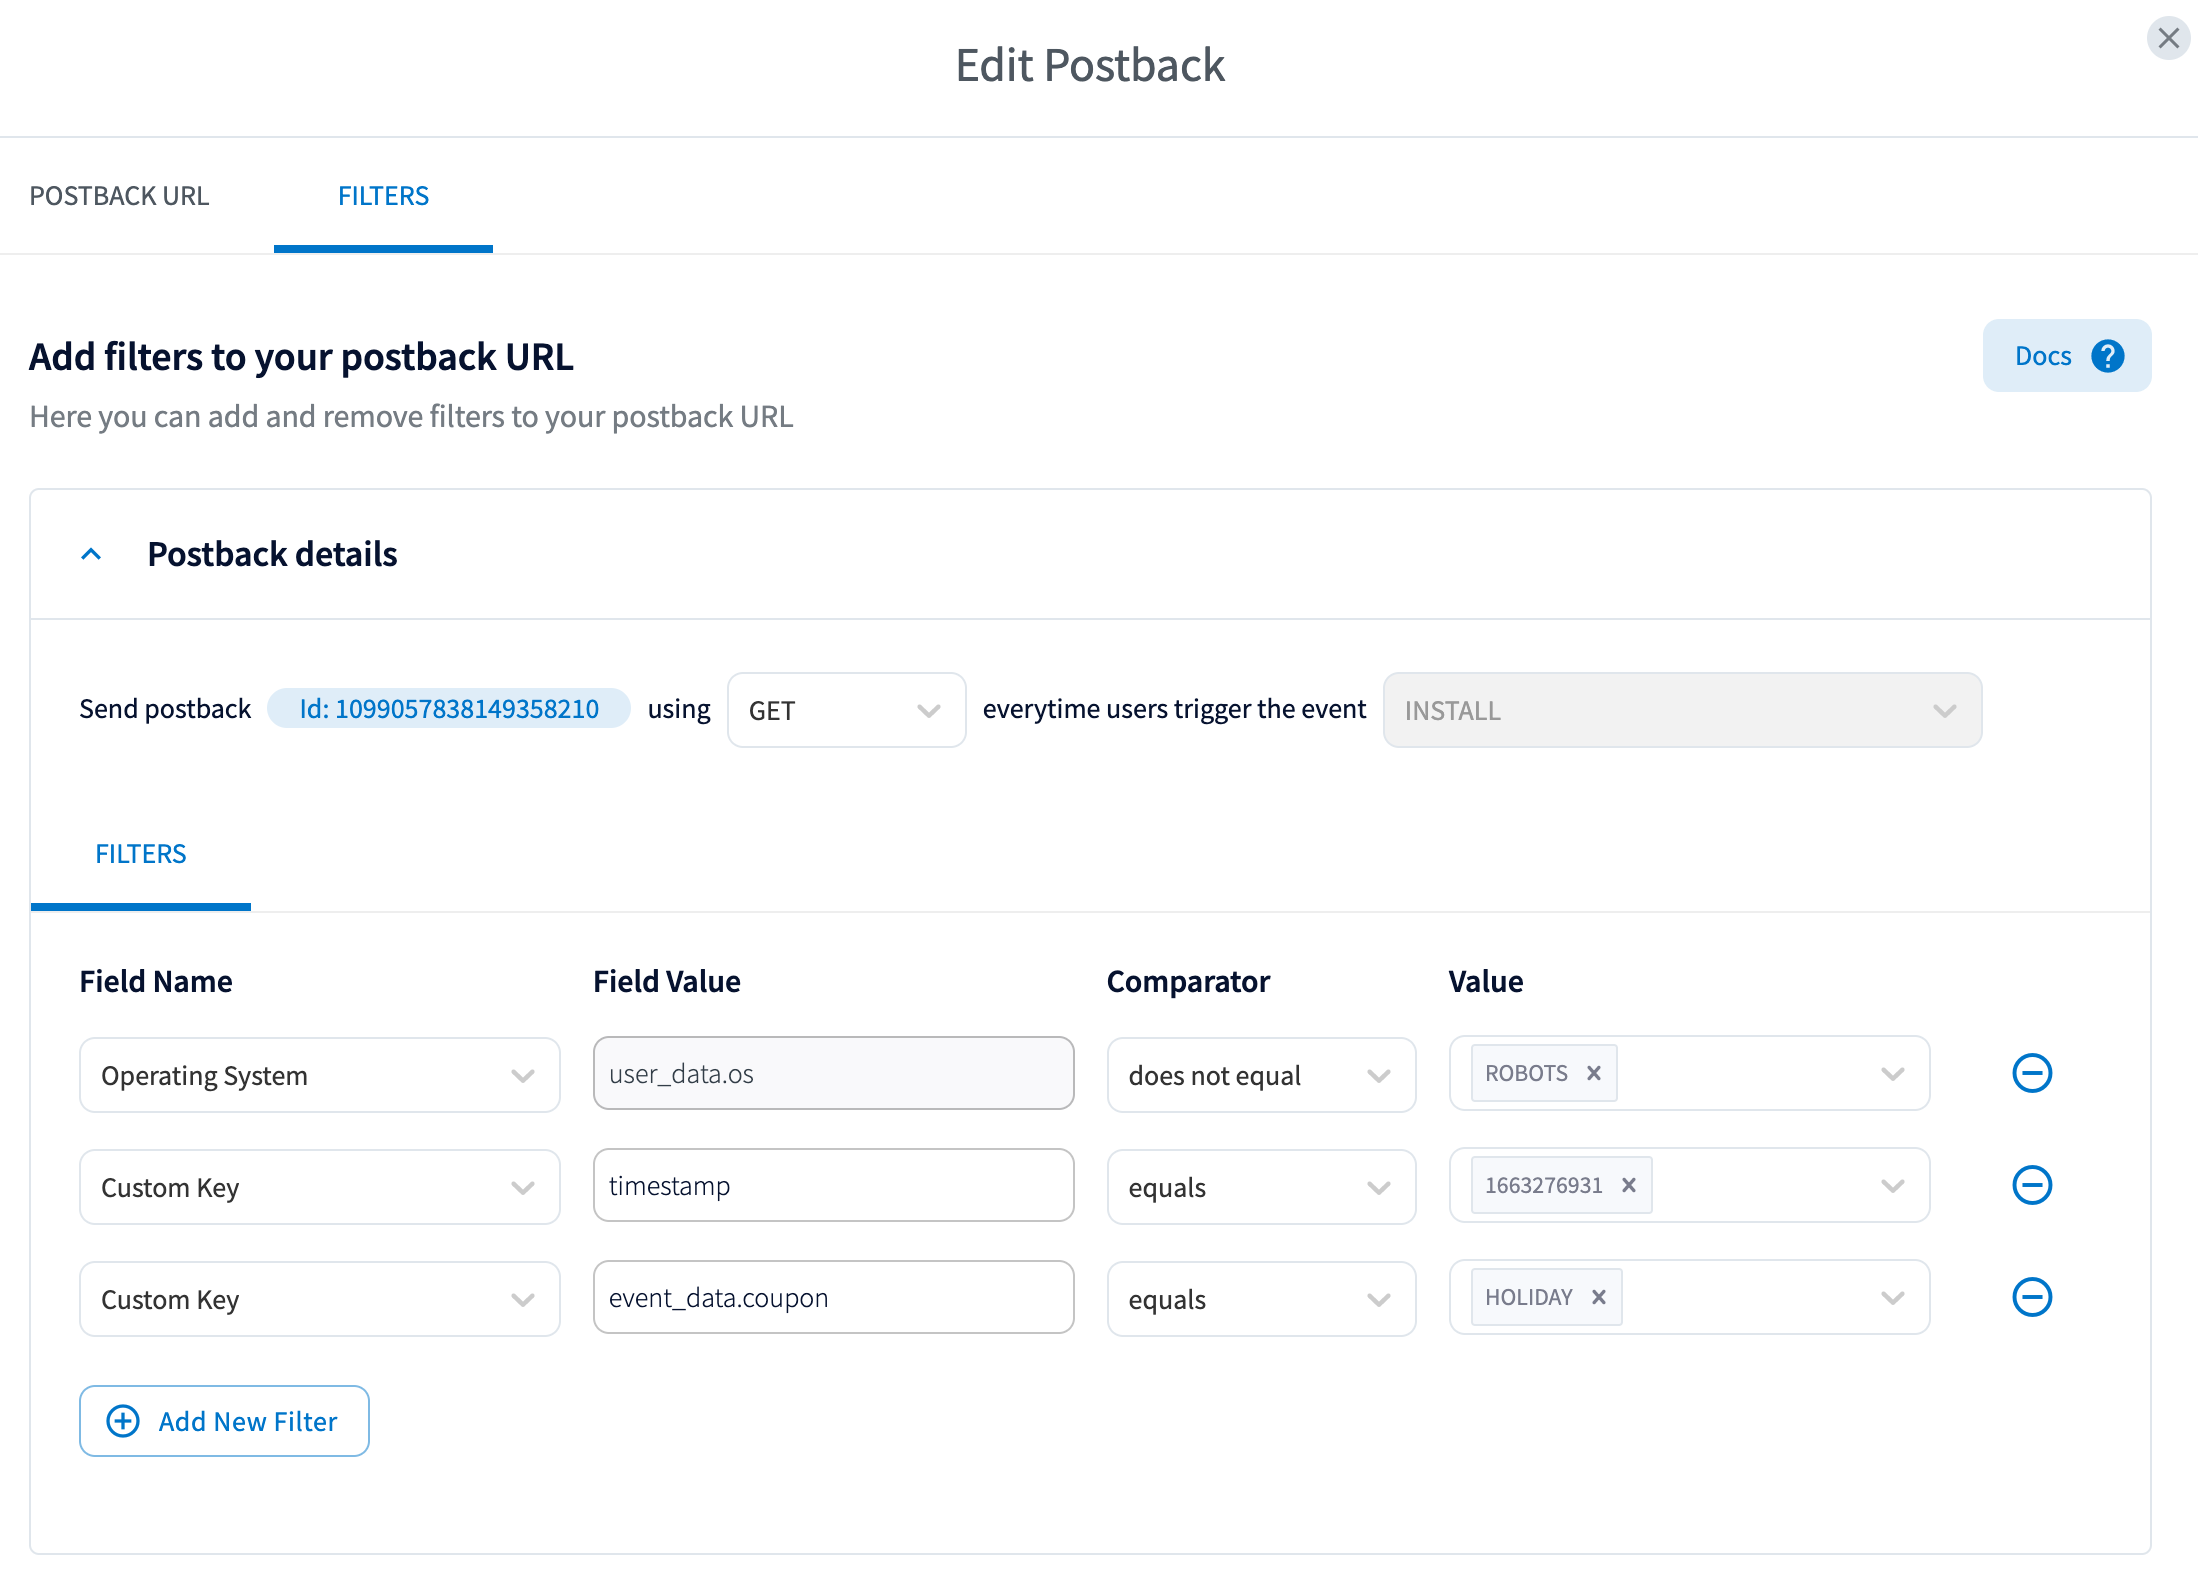Expand the ROBOTS value dropdown arrow

(x=1892, y=1074)
